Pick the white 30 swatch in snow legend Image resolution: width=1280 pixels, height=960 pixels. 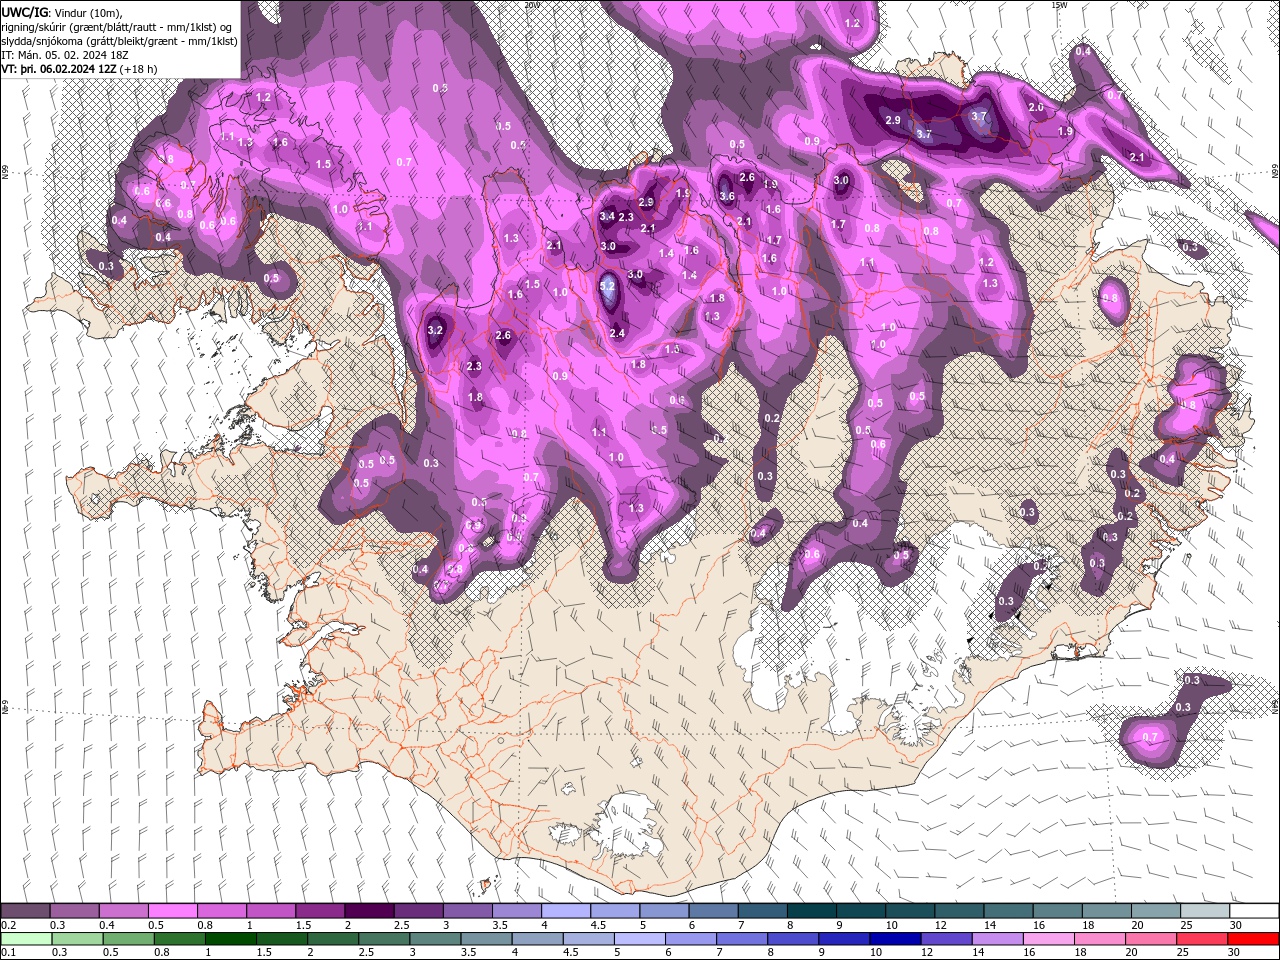pos(1254,911)
